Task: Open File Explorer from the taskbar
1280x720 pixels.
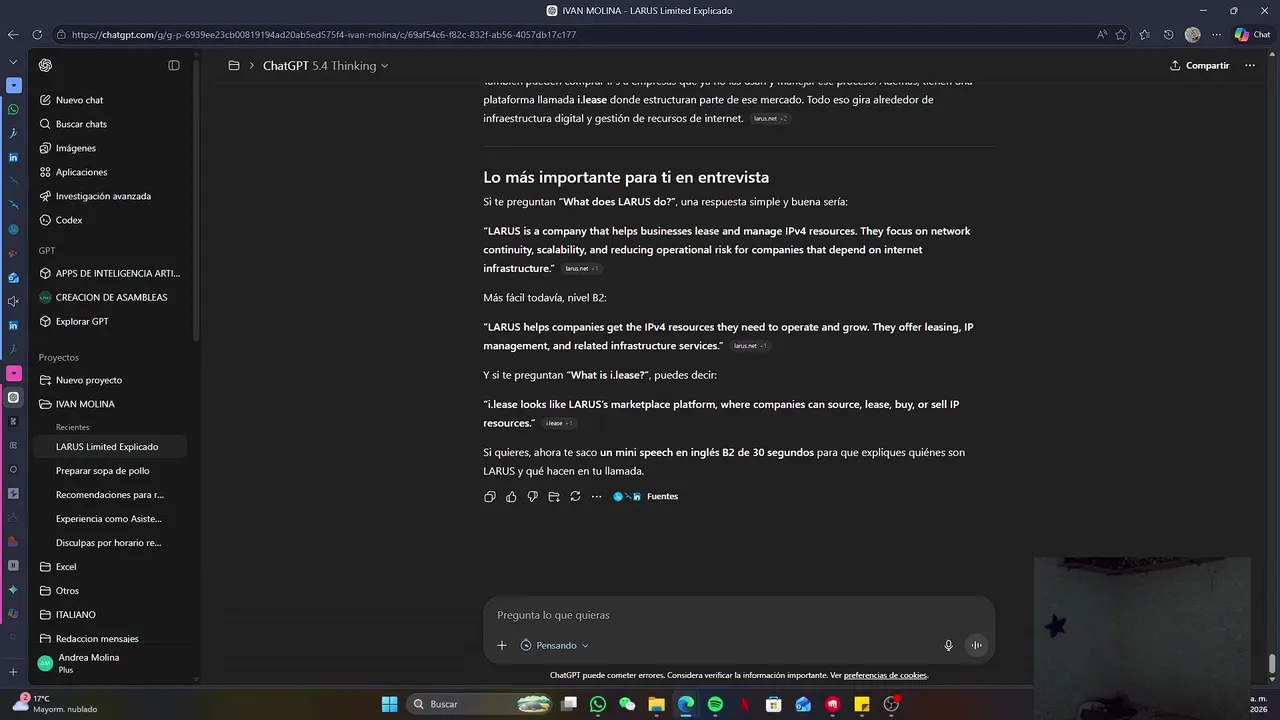Action: click(656, 704)
